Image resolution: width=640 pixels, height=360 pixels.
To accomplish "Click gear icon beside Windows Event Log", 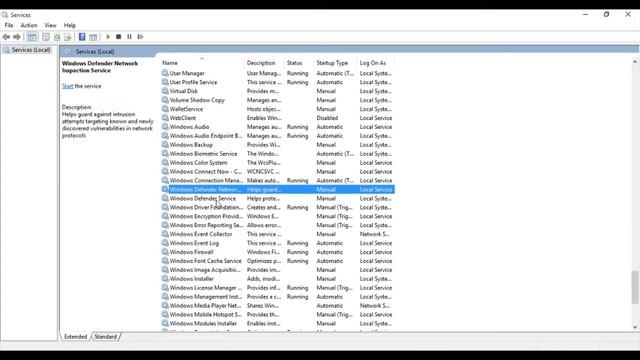I will coord(165,243).
